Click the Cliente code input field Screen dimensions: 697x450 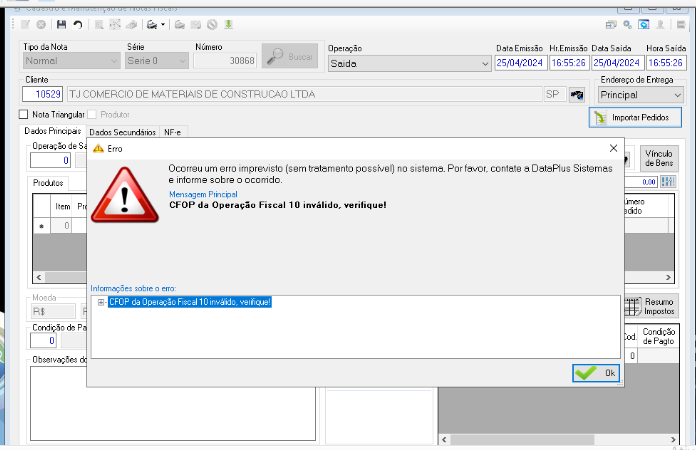coord(42,94)
